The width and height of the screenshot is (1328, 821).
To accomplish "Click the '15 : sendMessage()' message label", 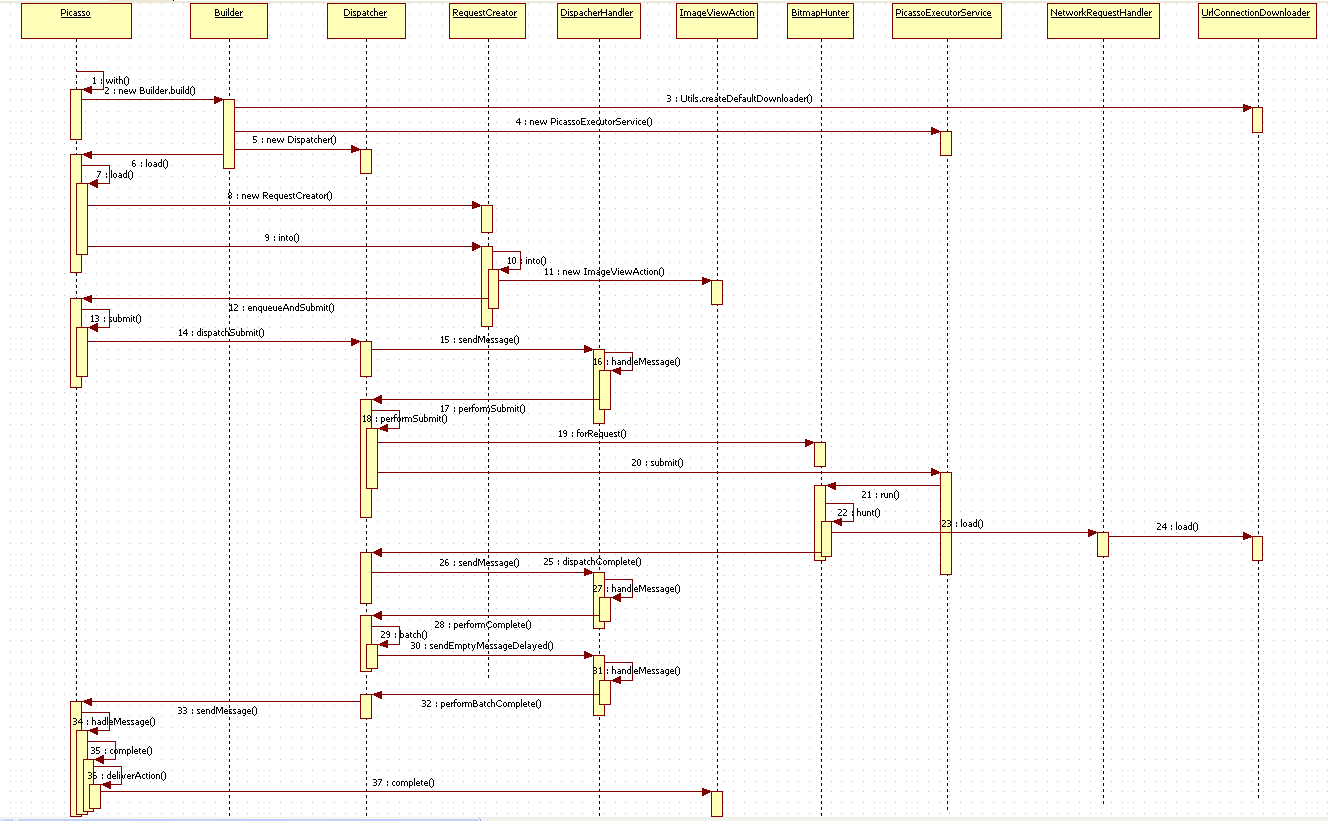I will tap(479, 340).
